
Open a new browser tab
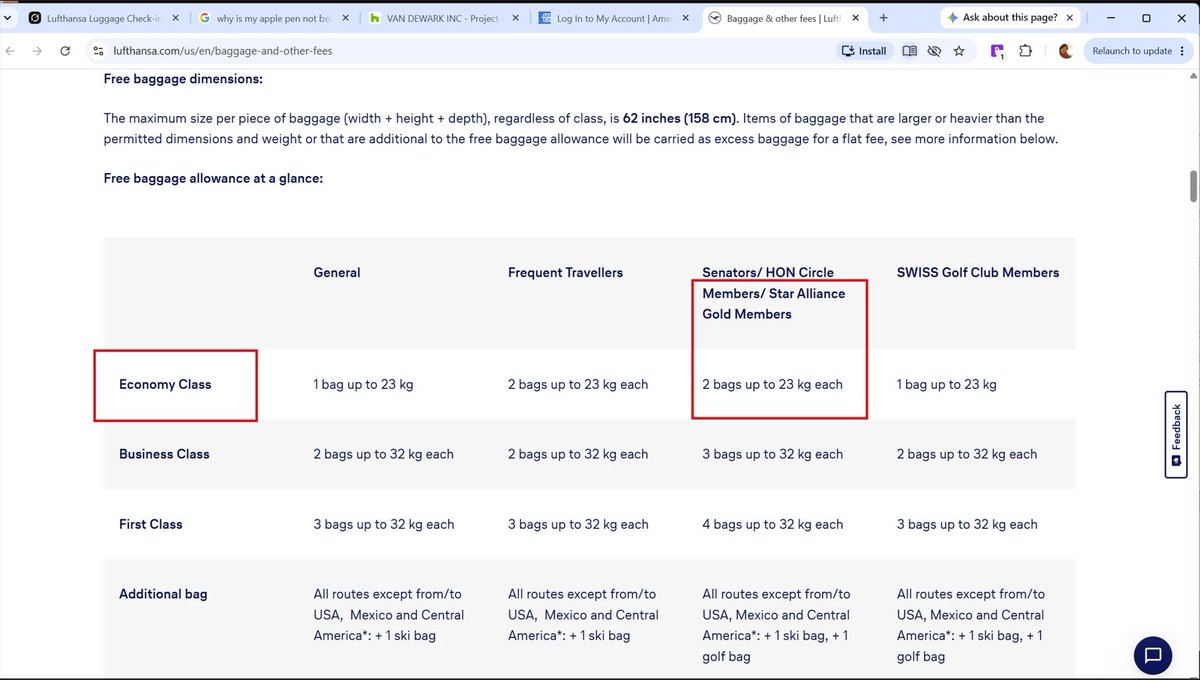pyautogui.click(x=883, y=18)
